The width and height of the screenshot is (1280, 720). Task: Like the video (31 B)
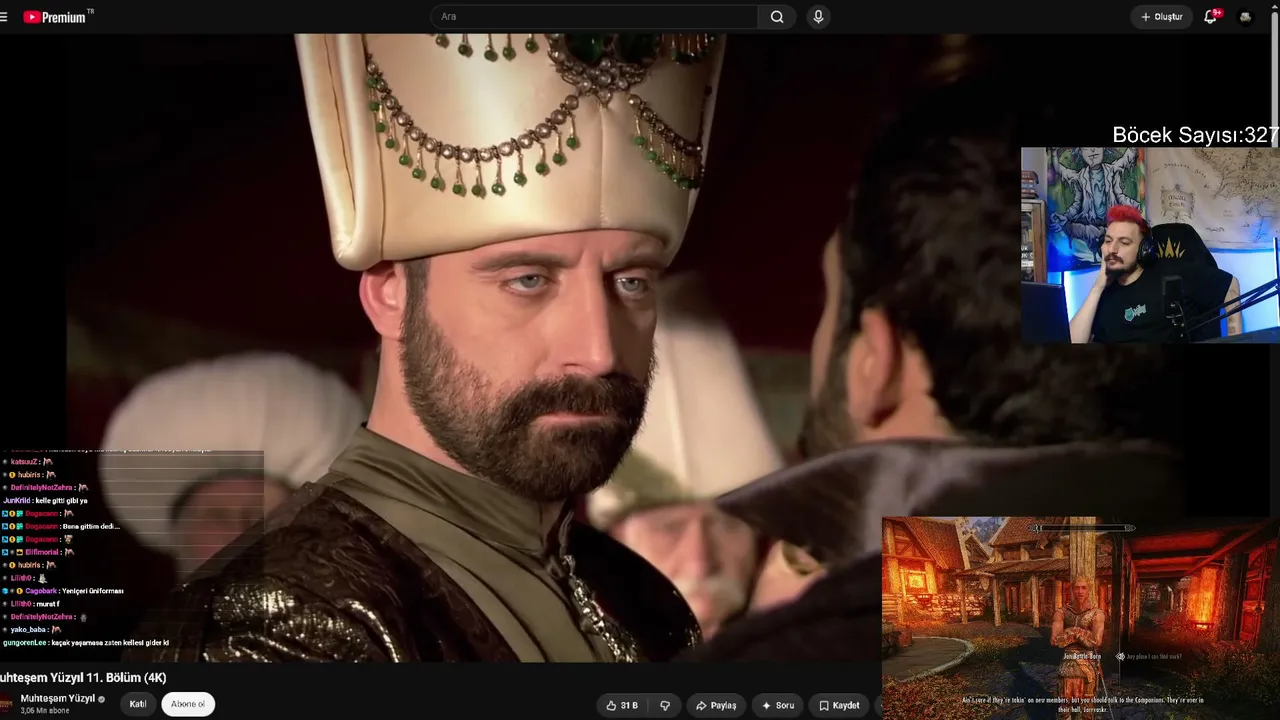pyautogui.click(x=621, y=705)
